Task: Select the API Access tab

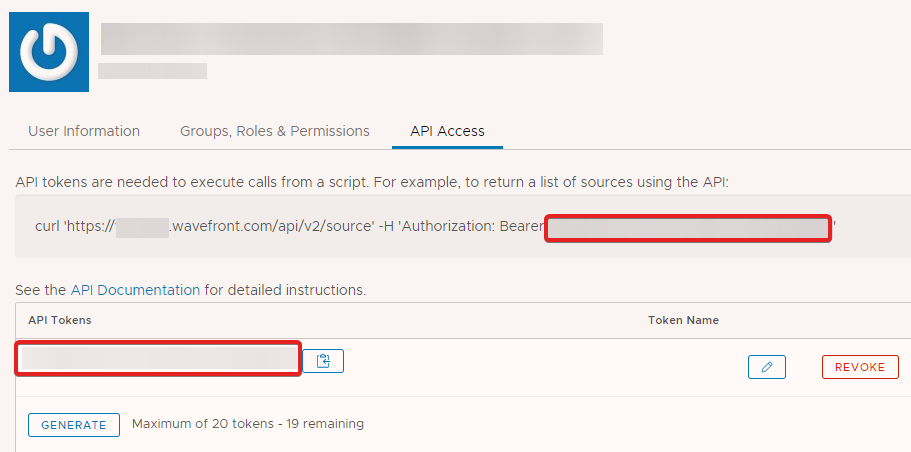Action: point(447,131)
